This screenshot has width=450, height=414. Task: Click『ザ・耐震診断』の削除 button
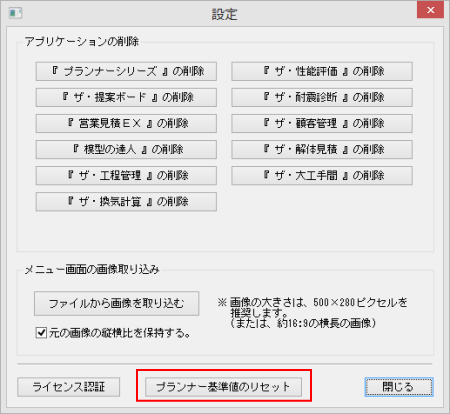tap(322, 97)
